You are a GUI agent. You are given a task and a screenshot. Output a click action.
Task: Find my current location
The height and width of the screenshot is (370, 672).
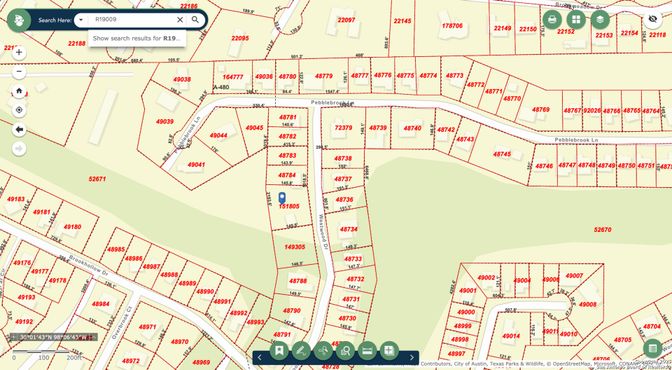pos(19,110)
